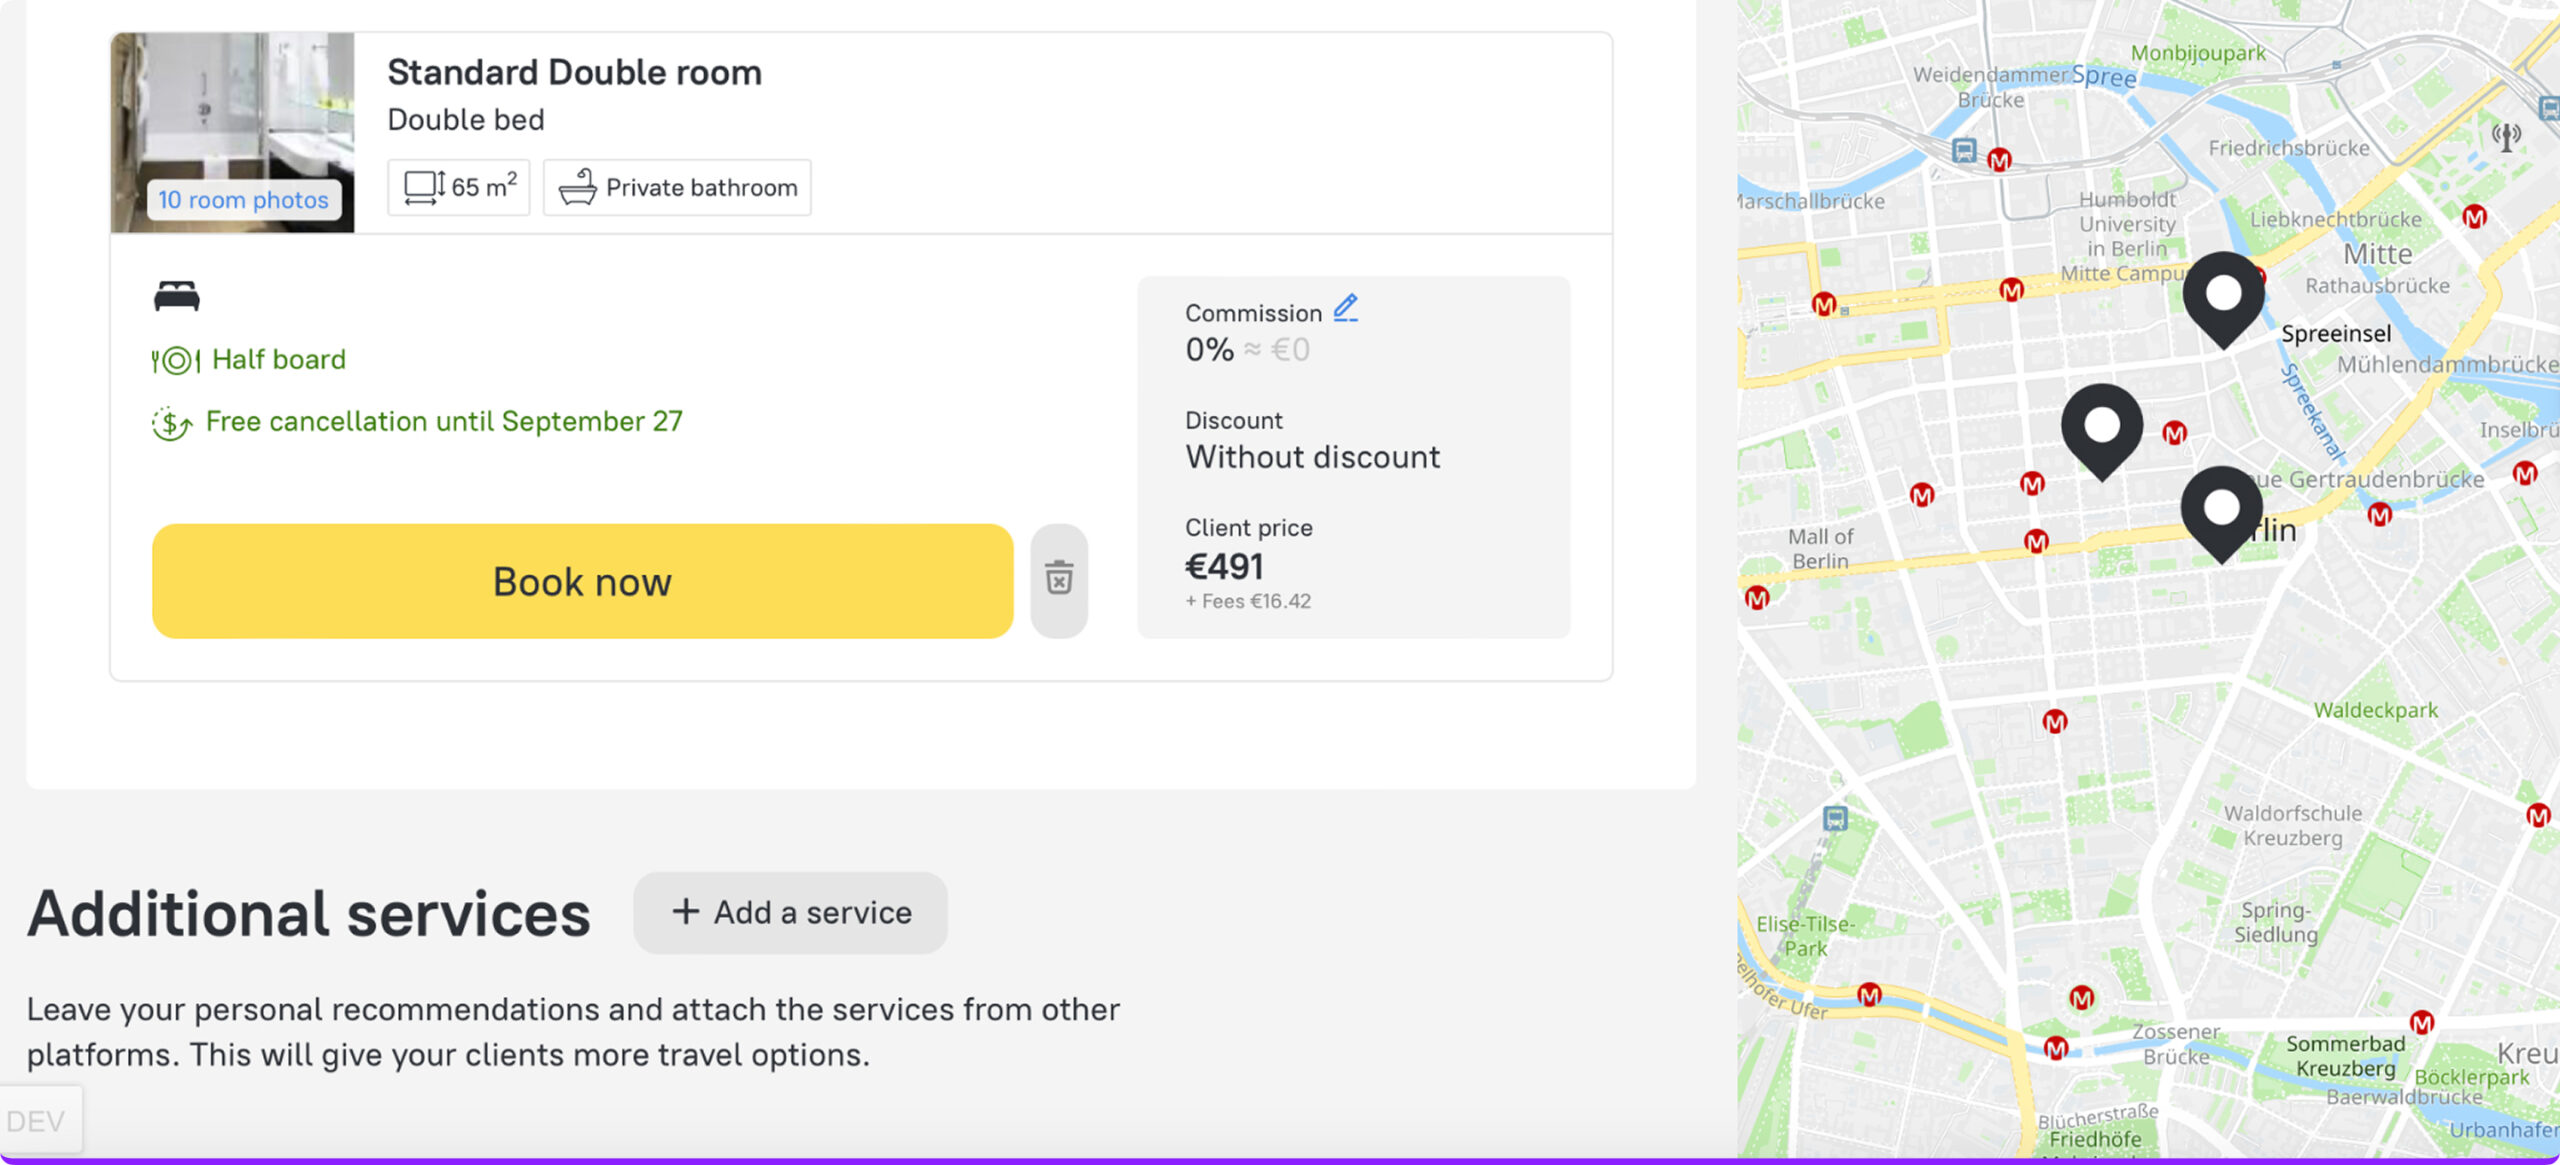Viewport: 2560px width, 1165px height.
Task: Click the Add a service button
Action: (x=790, y=912)
